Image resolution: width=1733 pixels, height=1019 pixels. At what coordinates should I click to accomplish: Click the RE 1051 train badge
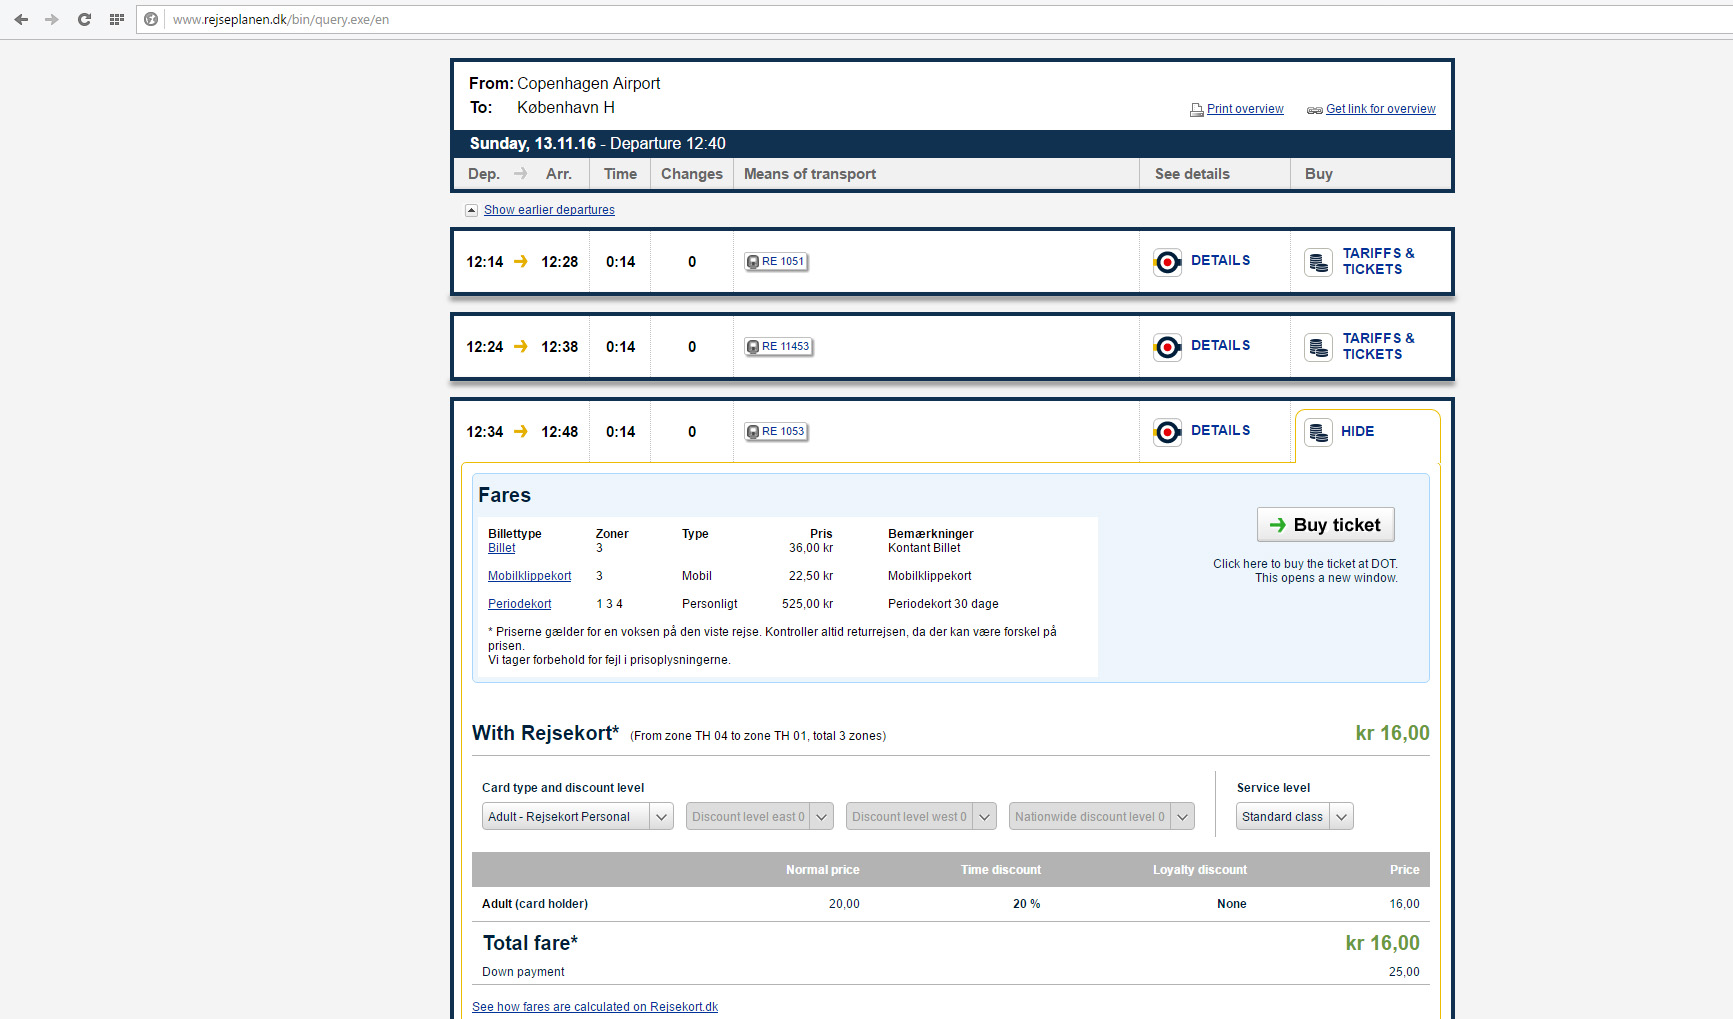(x=776, y=262)
